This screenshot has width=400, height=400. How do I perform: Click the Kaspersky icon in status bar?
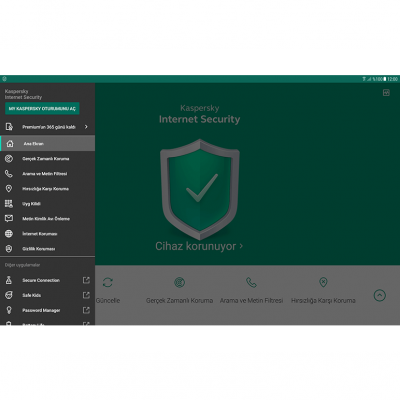(x=4, y=79)
